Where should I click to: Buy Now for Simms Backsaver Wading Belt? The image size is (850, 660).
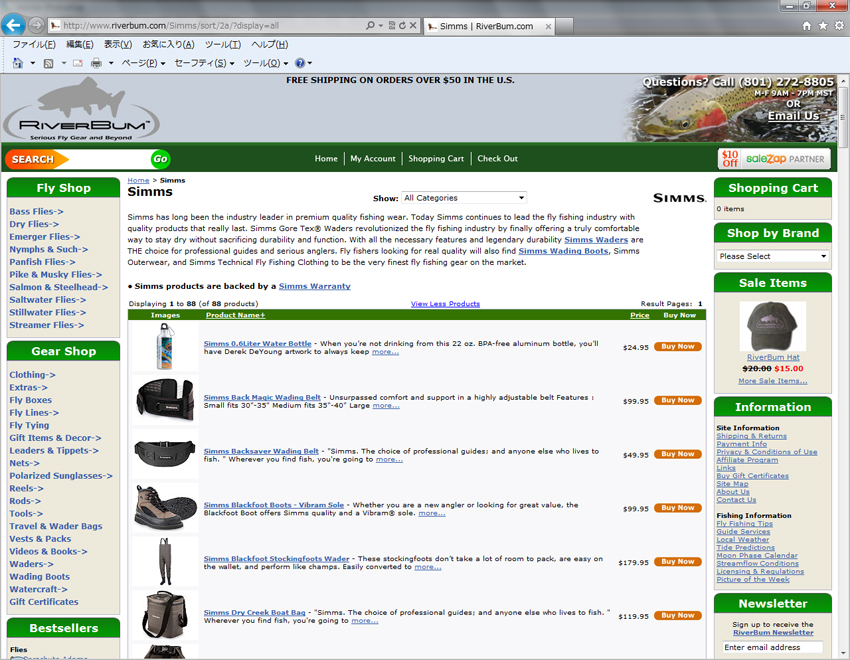click(x=678, y=454)
